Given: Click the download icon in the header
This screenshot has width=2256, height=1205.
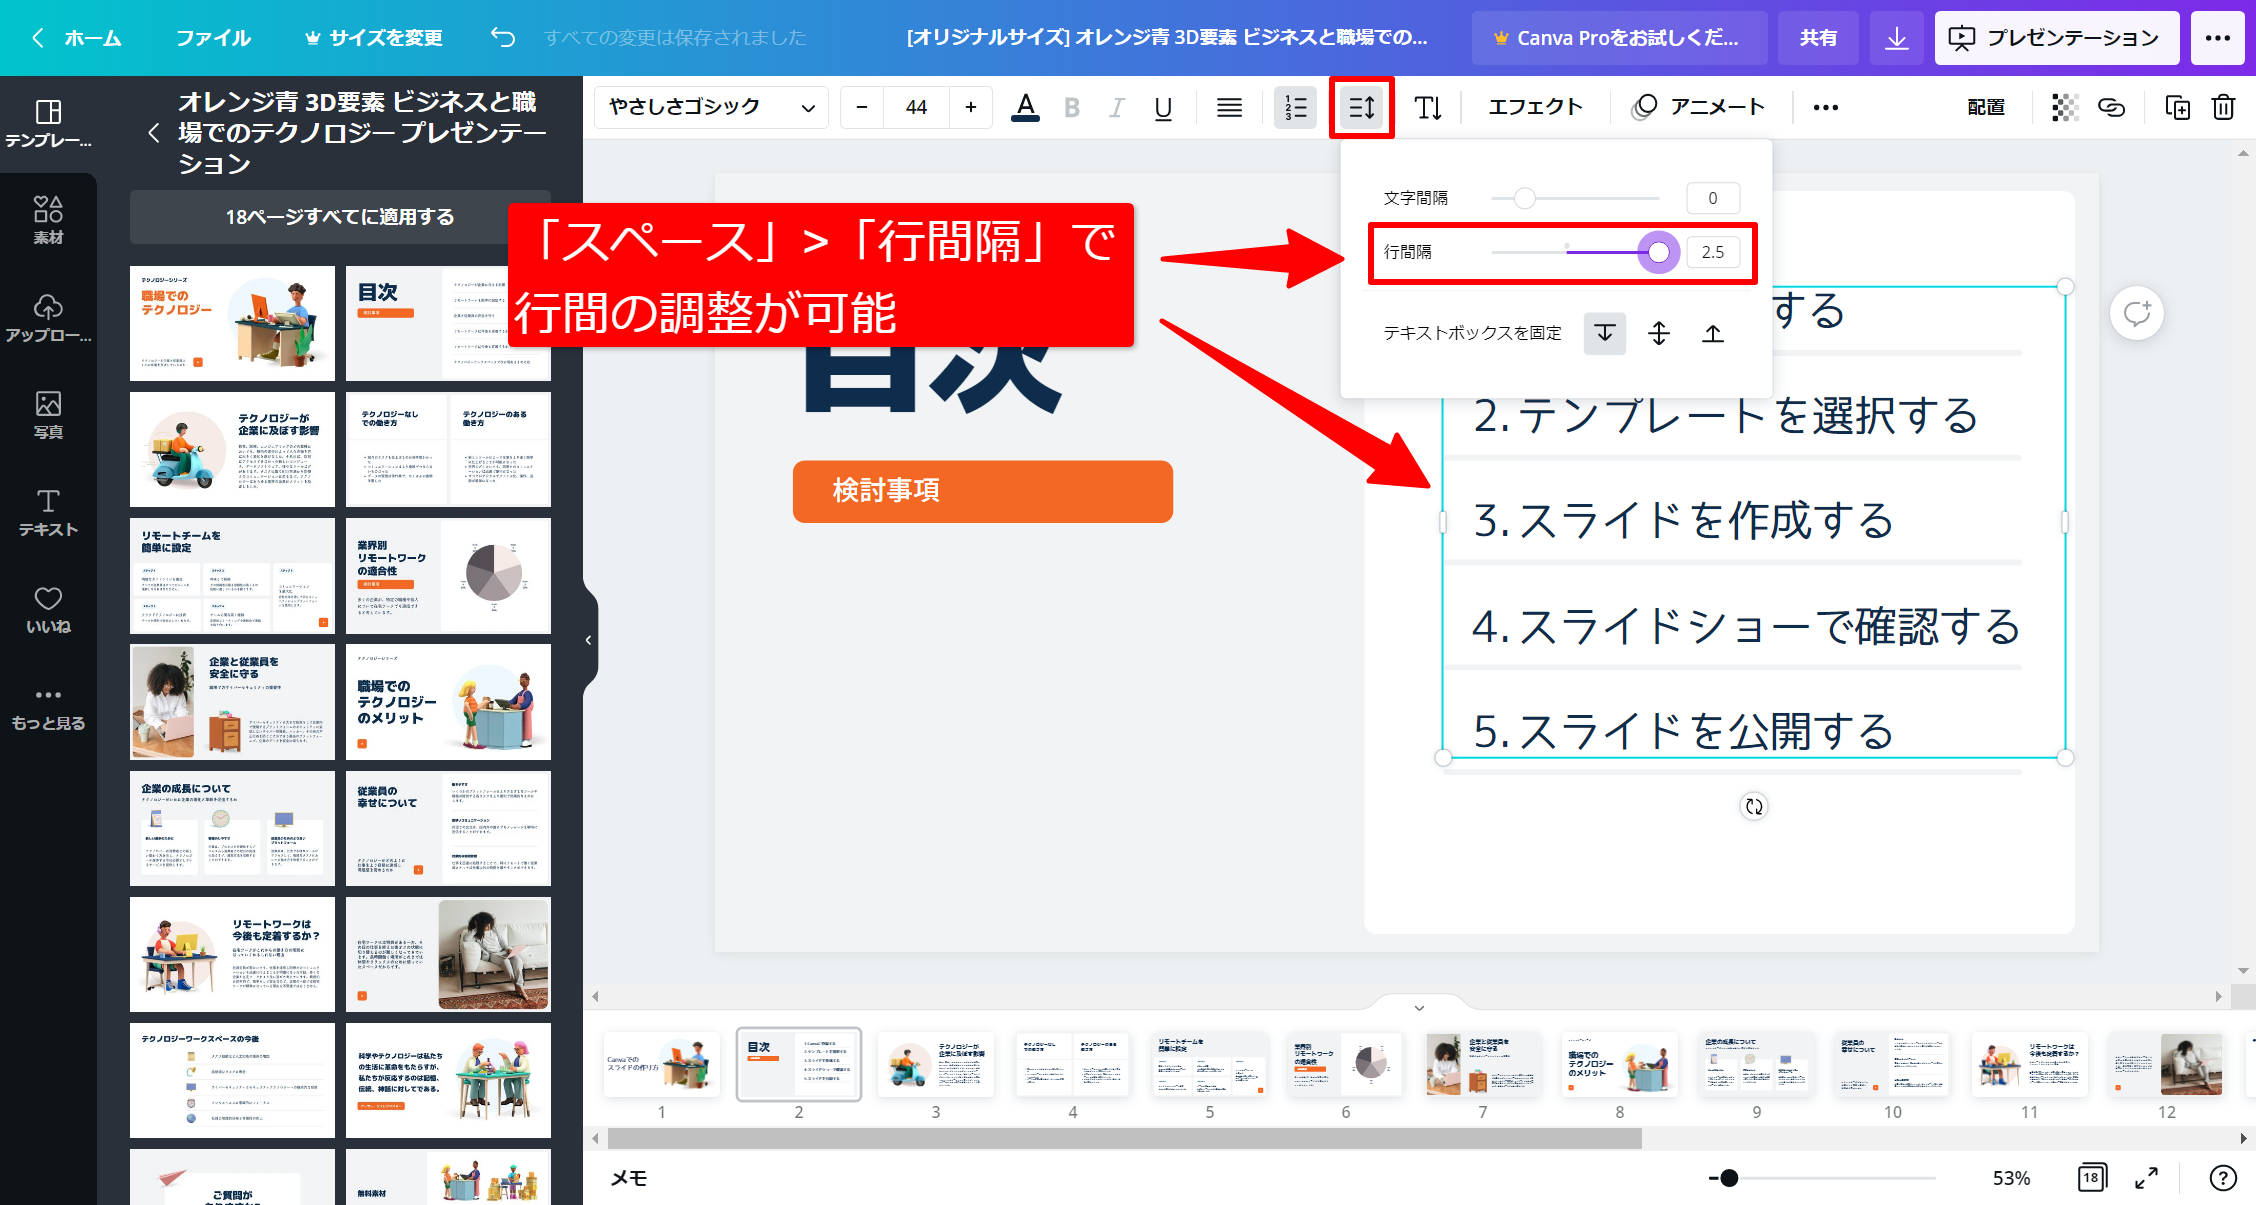Looking at the screenshot, I should pyautogui.click(x=1896, y=38).
